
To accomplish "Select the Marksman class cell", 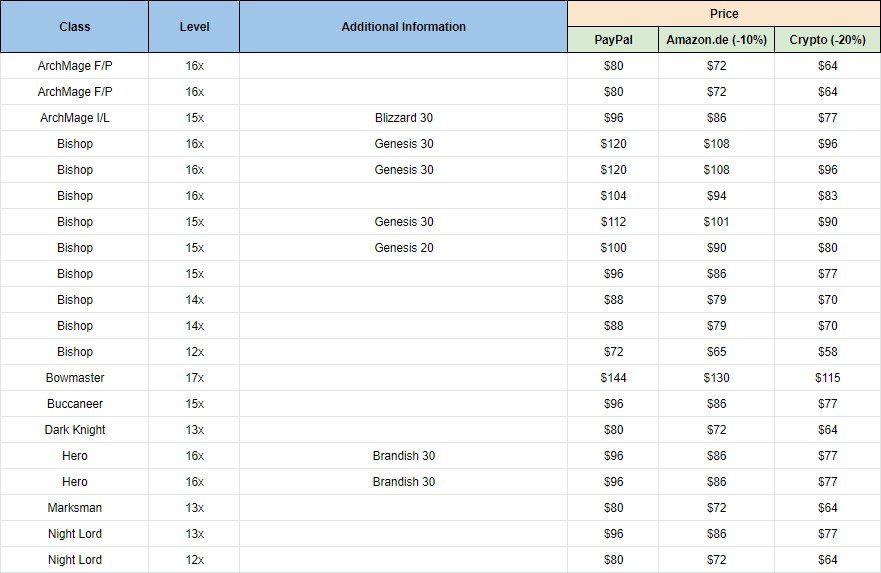I will 75,508.
